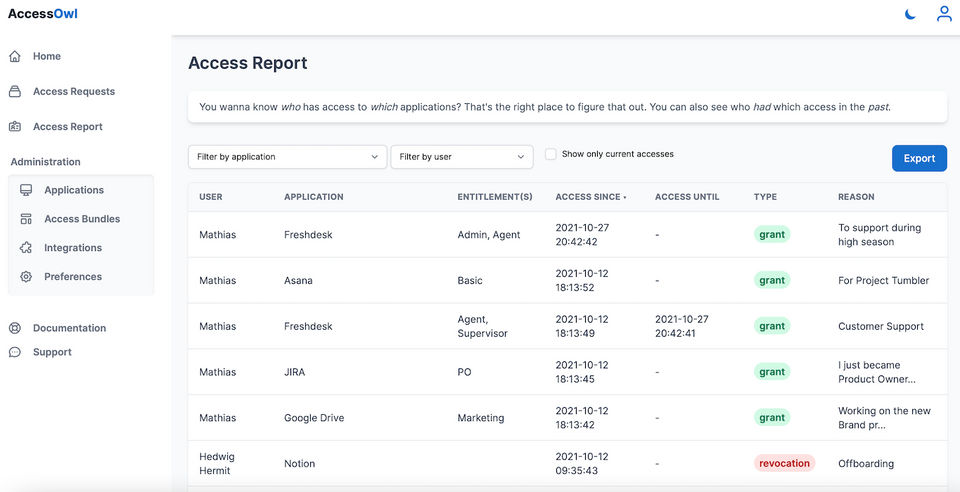This screenshot has width=960, height=492.
Task: Click the Access Bundles icon
Action: pyautogui.click(x=26, y=219)
